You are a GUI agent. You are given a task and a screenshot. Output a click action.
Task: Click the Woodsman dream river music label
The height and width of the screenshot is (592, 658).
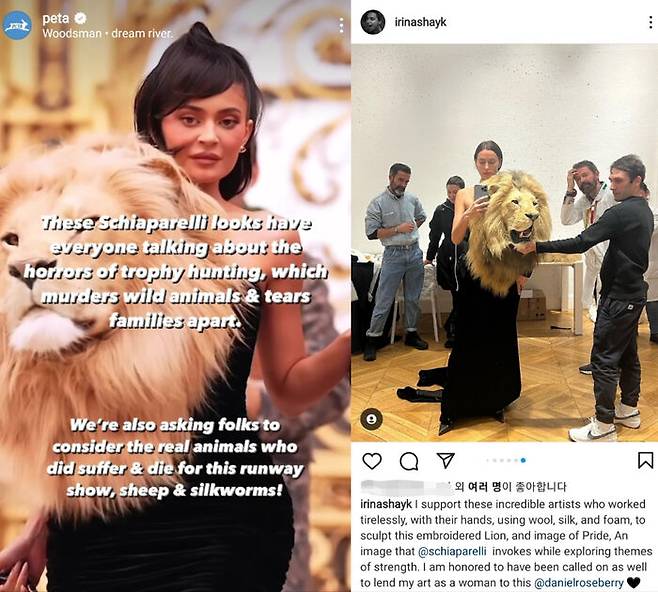point(107,34)
